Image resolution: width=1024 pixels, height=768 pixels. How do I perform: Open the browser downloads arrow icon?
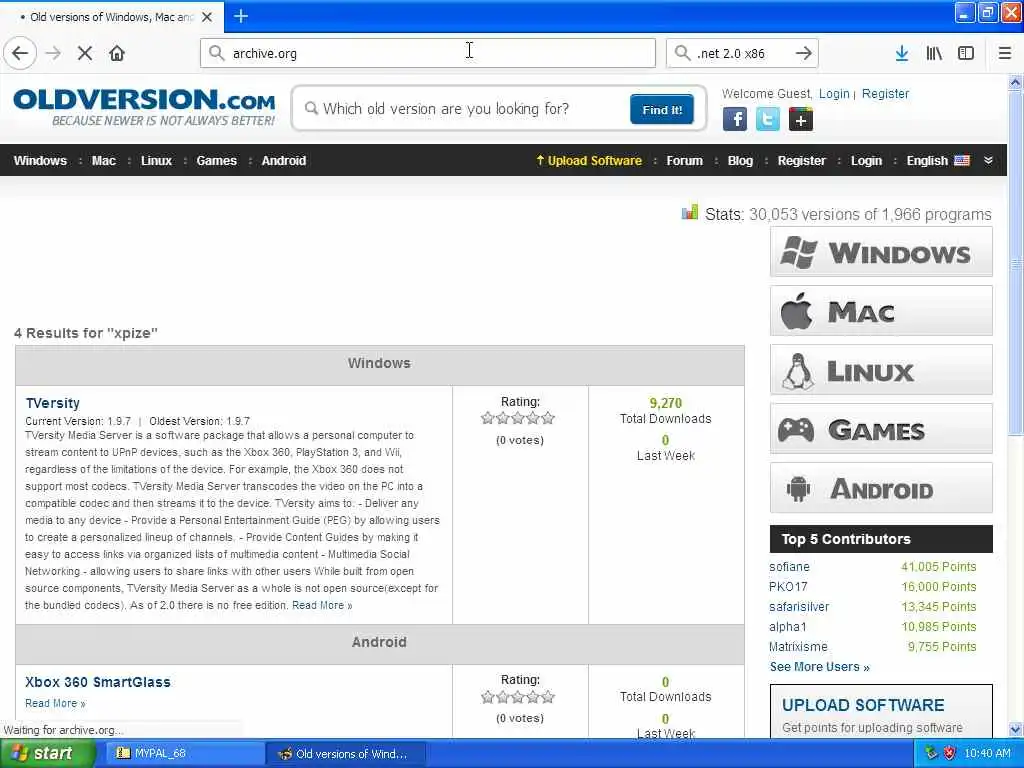pos(902,53)
